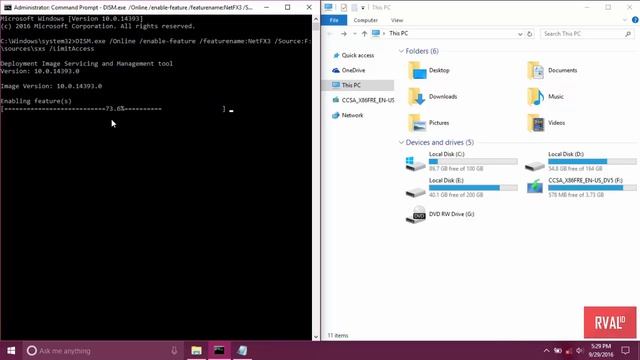Open the taskbar clock and date

602,351
